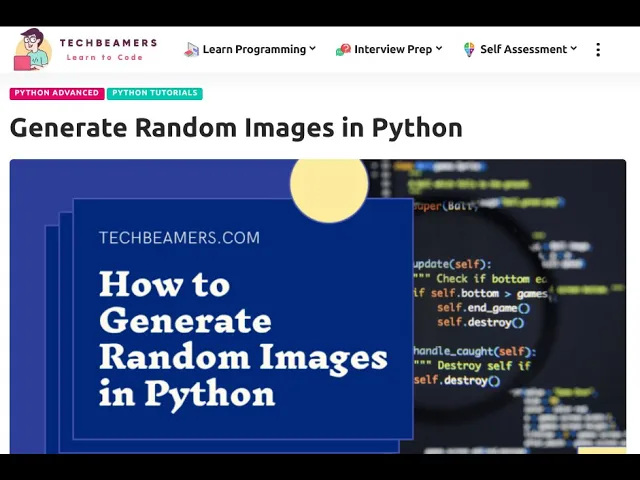
Task: Click the Python Advanced category tag
Action: (x=57, y=93)
